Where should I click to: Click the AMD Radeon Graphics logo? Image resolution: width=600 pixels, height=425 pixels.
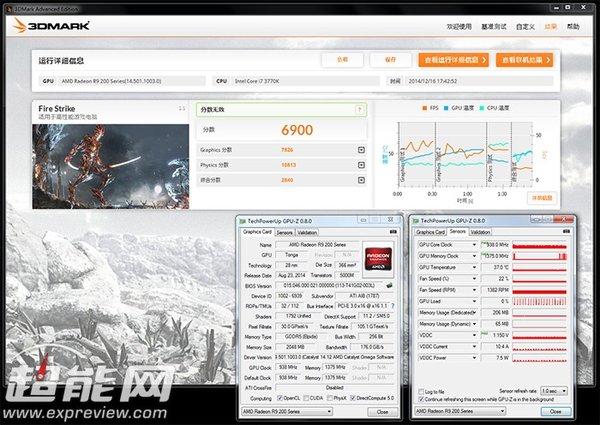[x=379, y=255]
